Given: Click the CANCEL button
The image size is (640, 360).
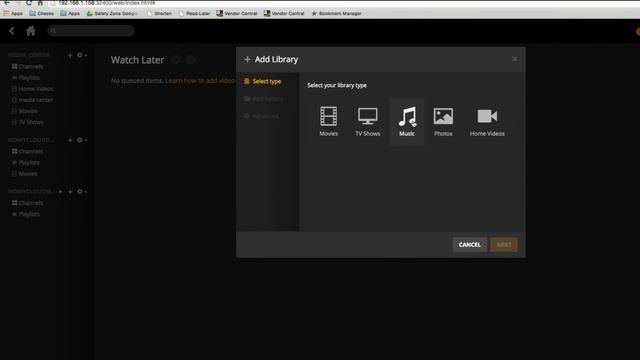Looking at the screenshot, I should pos(469,244).
